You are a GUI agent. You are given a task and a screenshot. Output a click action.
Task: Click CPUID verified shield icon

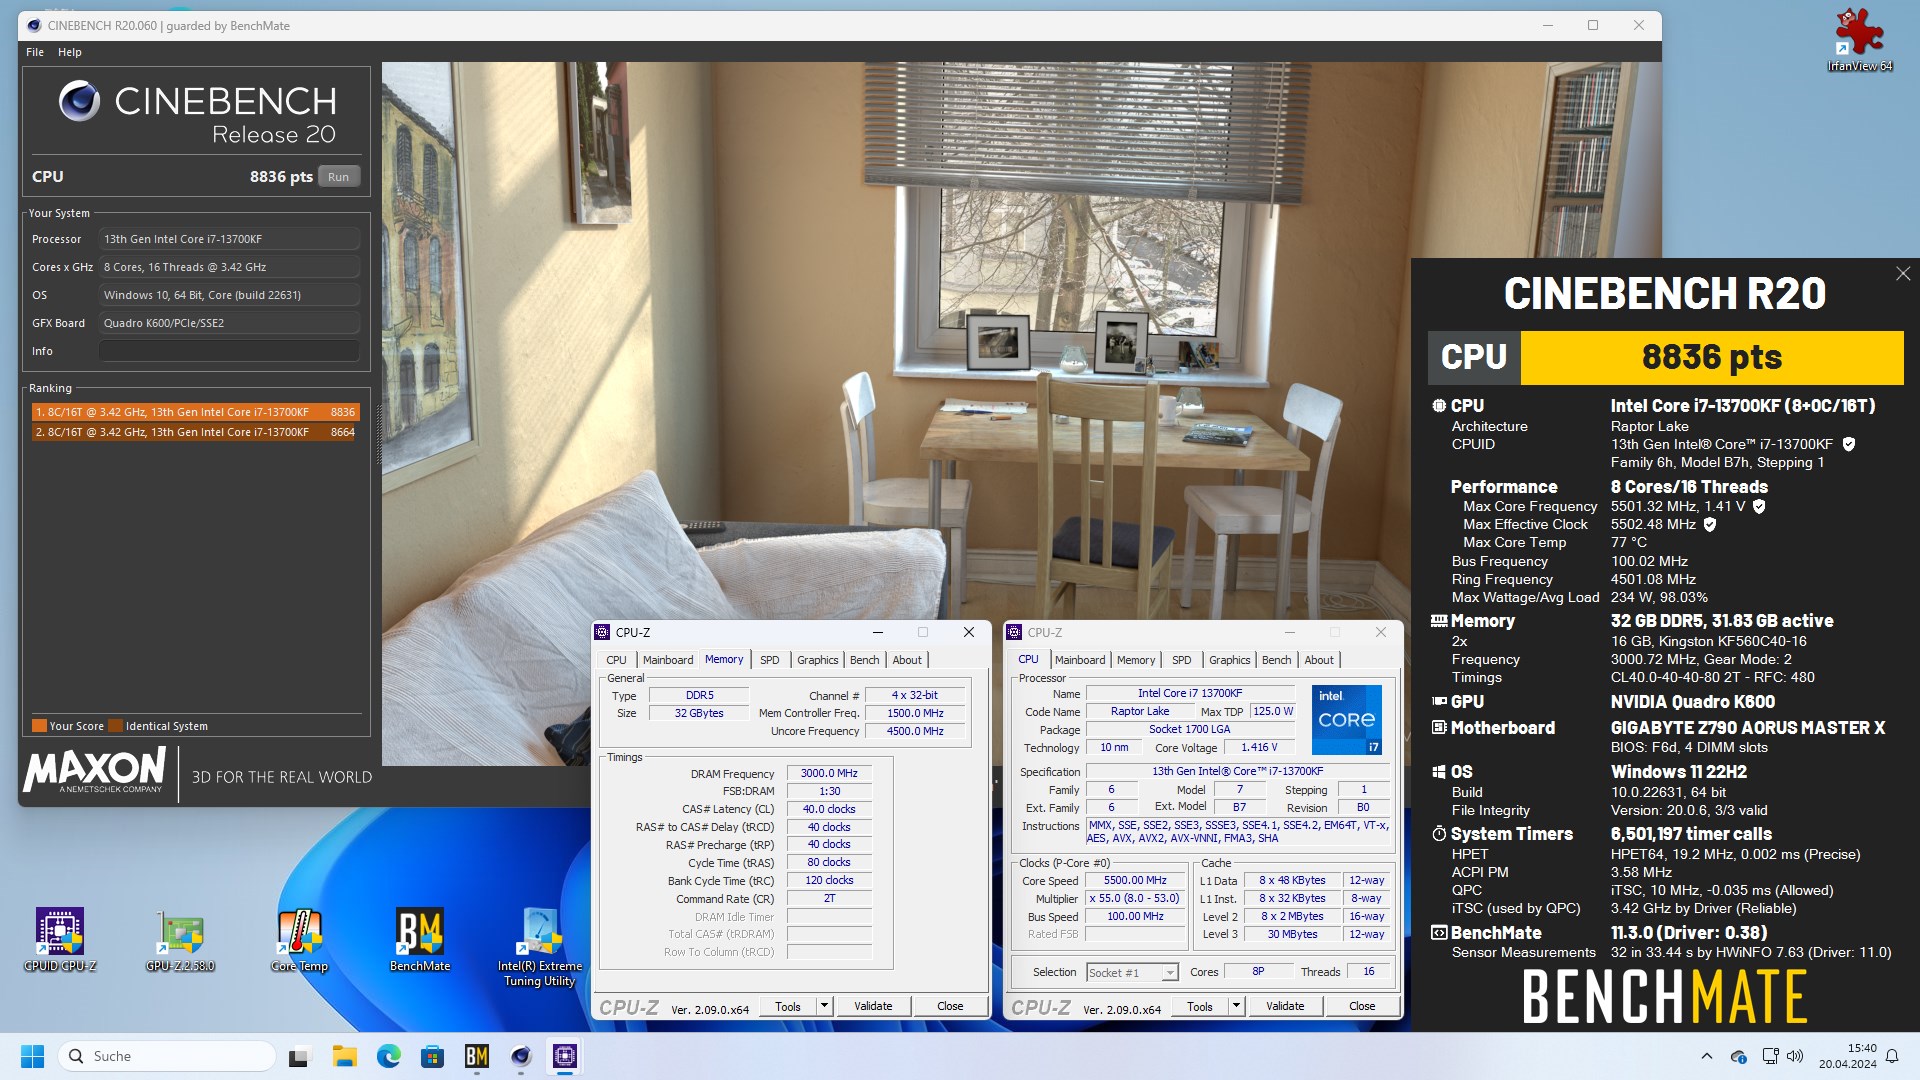coord(1849,444)
